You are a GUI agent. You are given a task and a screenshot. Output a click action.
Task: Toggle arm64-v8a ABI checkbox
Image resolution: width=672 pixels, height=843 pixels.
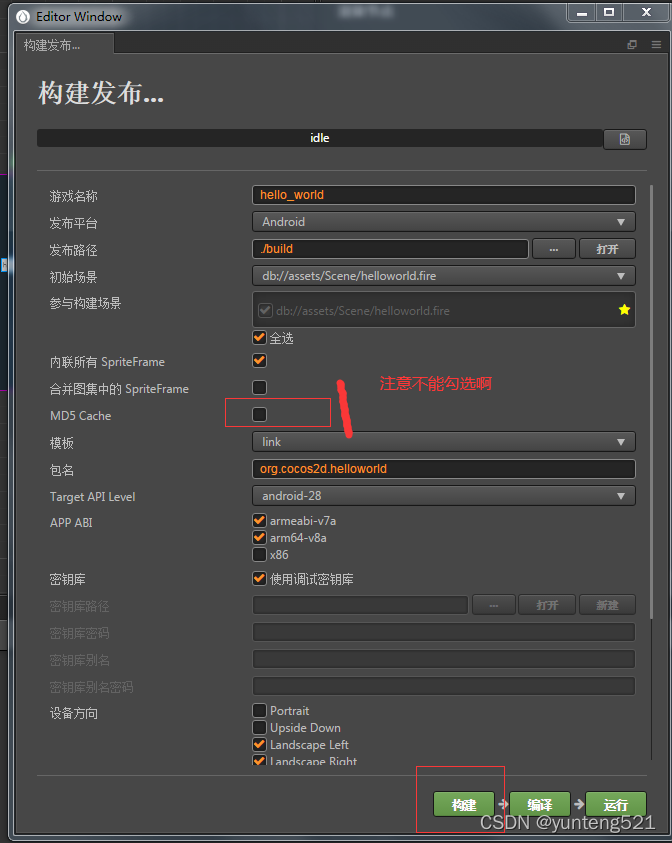(259, 537)
